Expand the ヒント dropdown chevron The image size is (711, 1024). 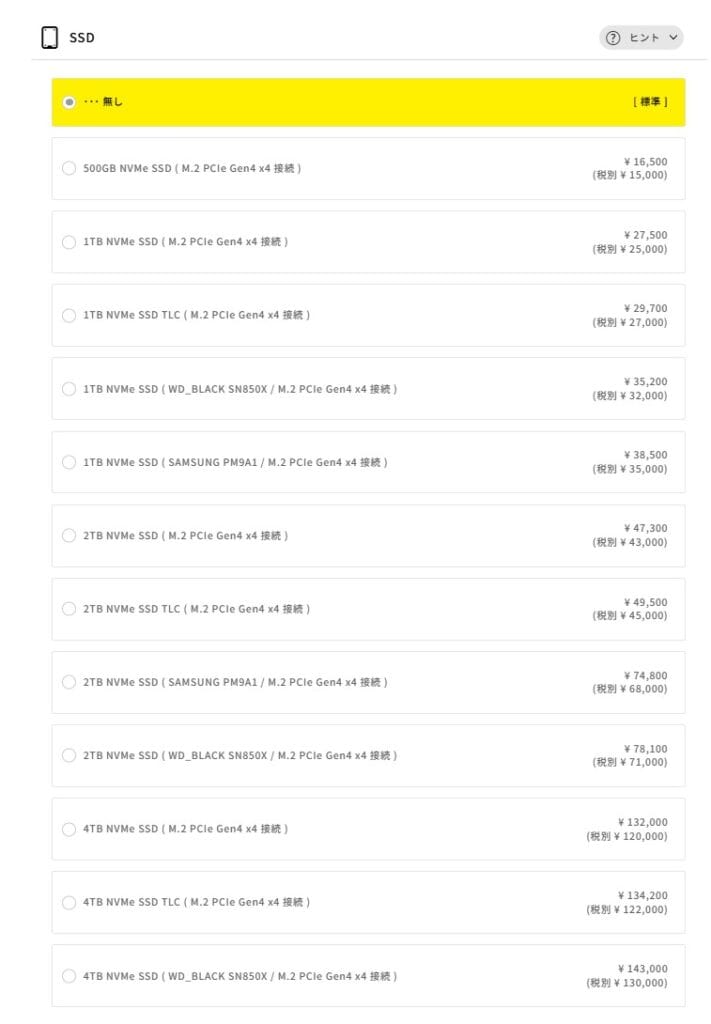click(x=673, y=38)
